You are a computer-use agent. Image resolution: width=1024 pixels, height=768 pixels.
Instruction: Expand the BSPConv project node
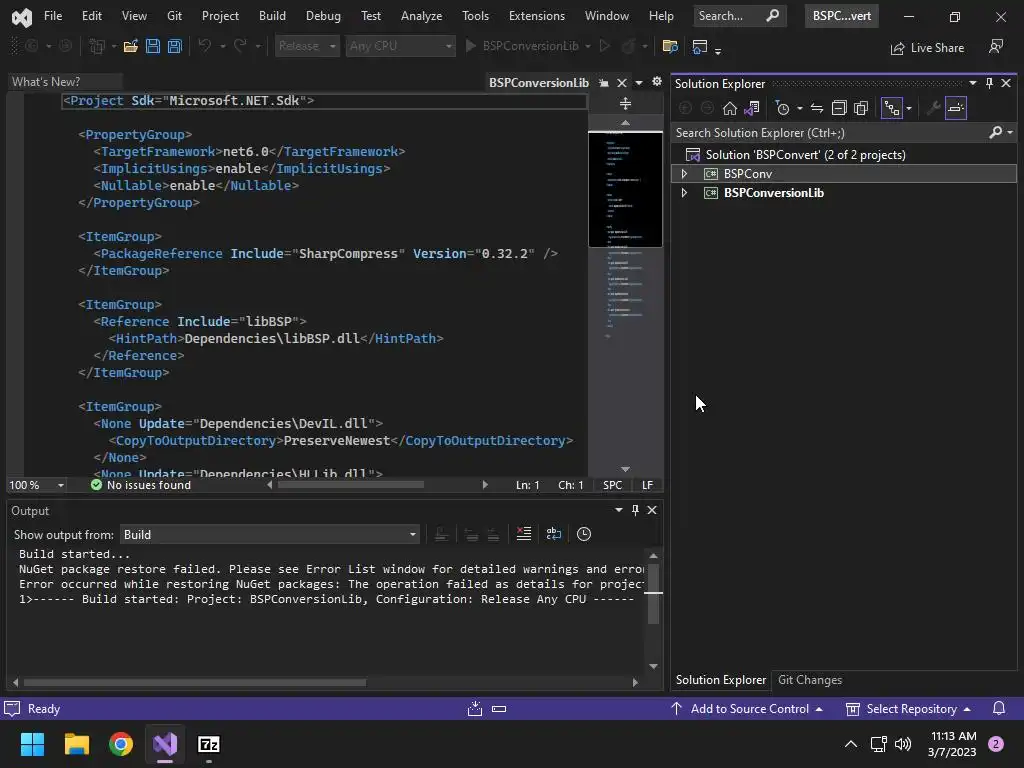point(684,174)
